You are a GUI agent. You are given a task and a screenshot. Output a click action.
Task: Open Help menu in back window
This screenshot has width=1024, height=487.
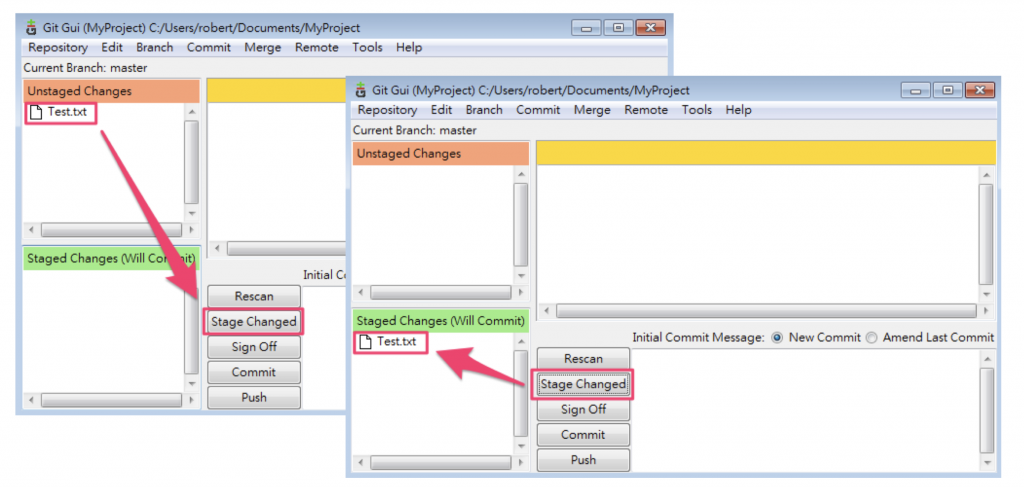tap(409, 48)
